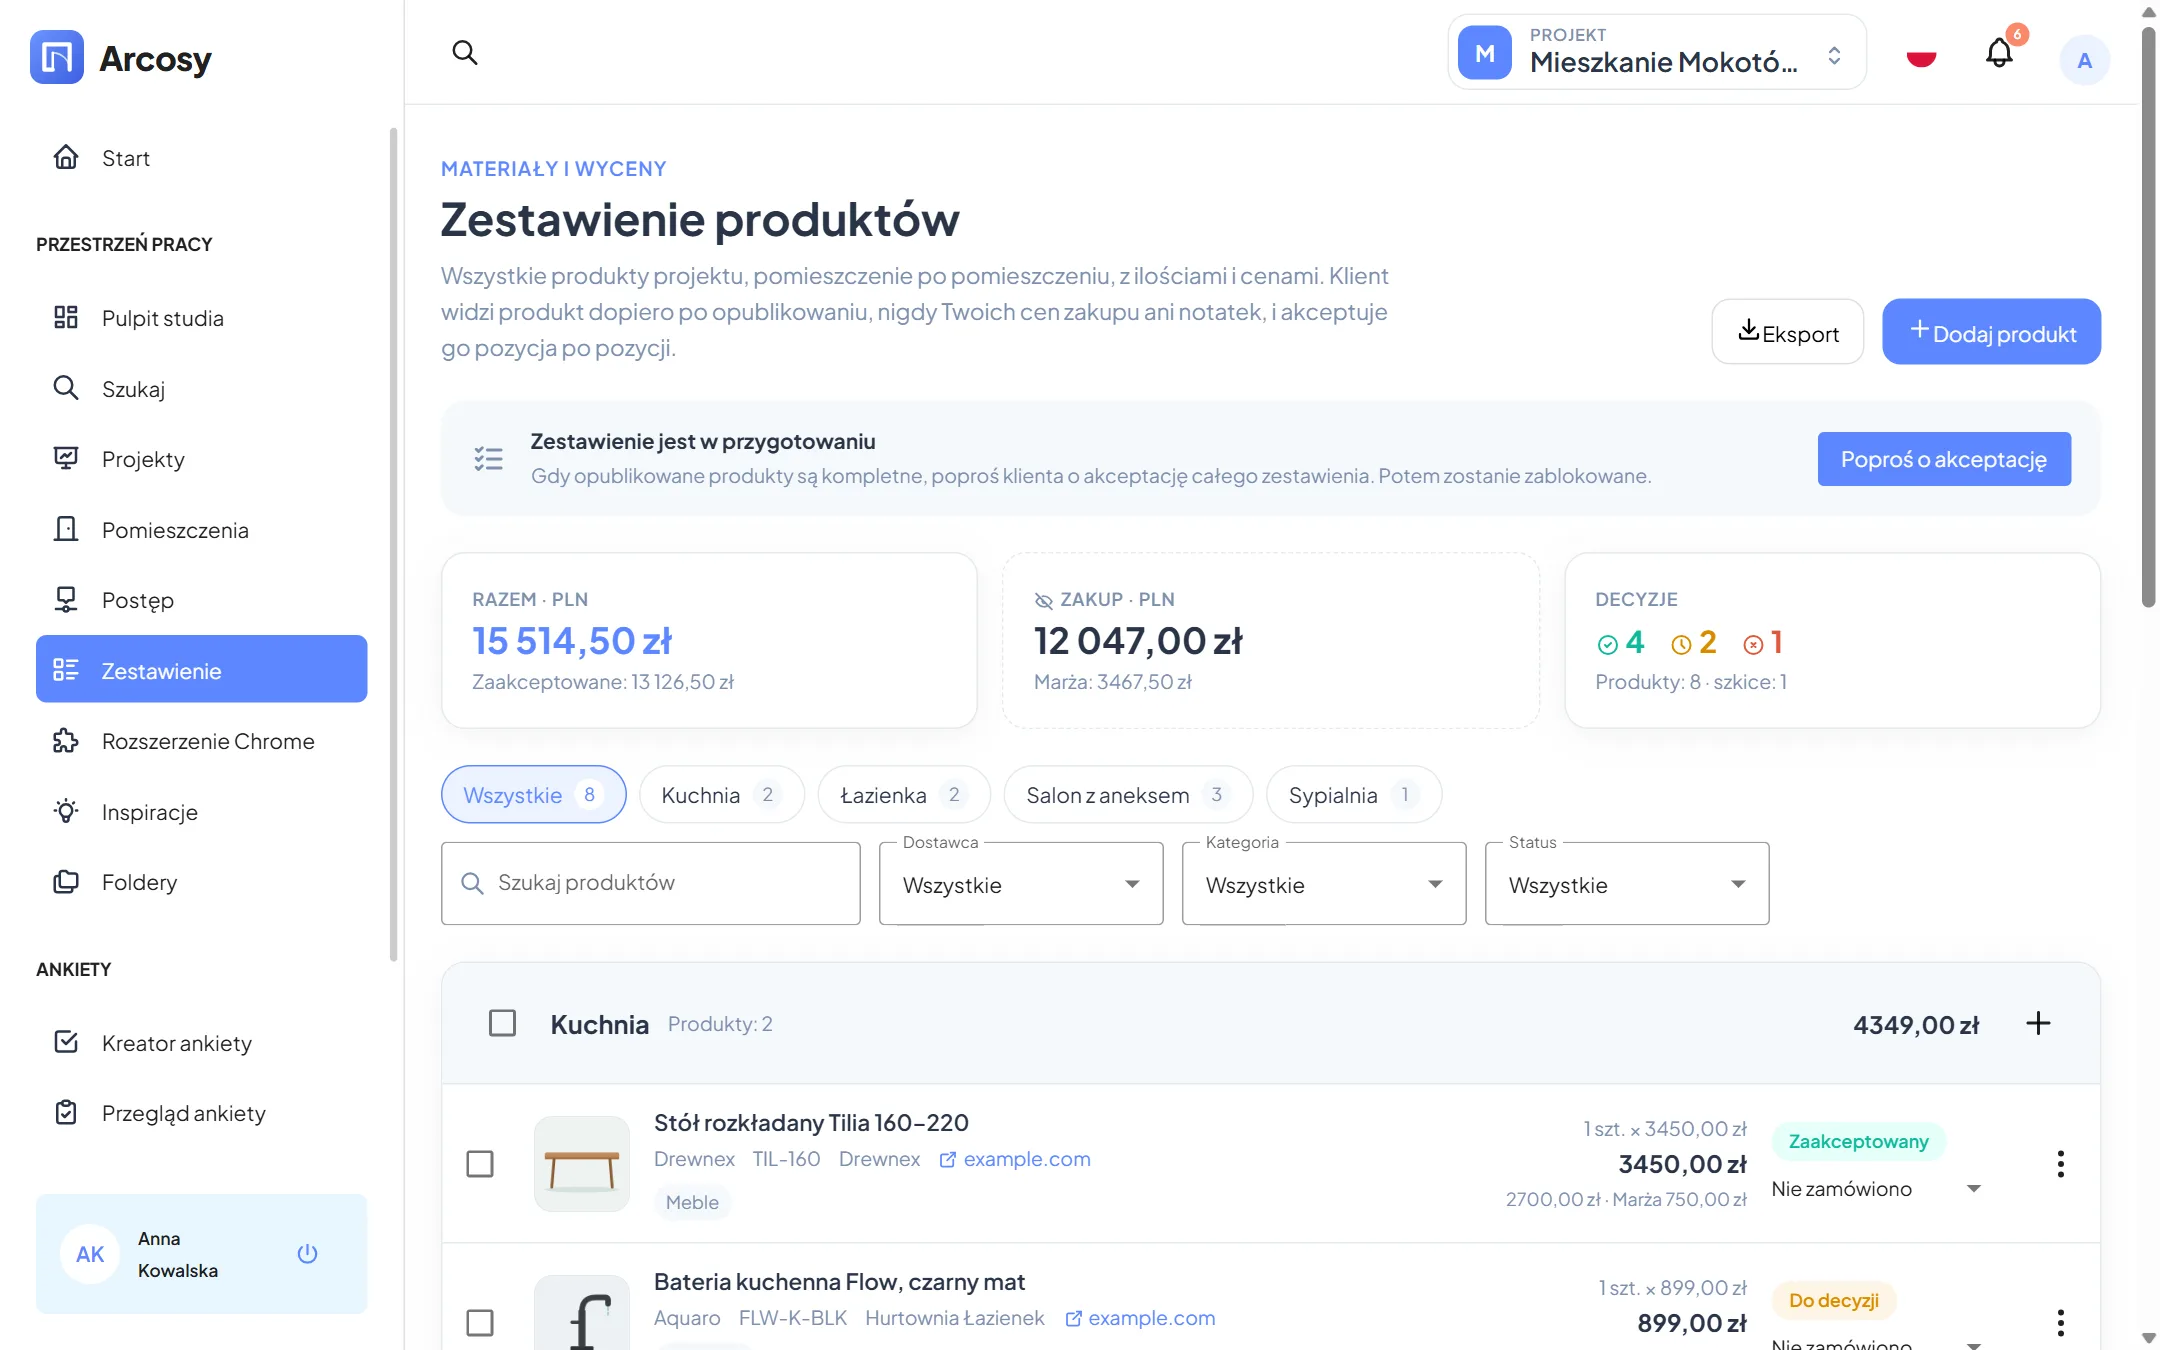Screen dimensions: 2160x1350
Task: Expand the Status filter dropdown
Action: point(1627,884)
